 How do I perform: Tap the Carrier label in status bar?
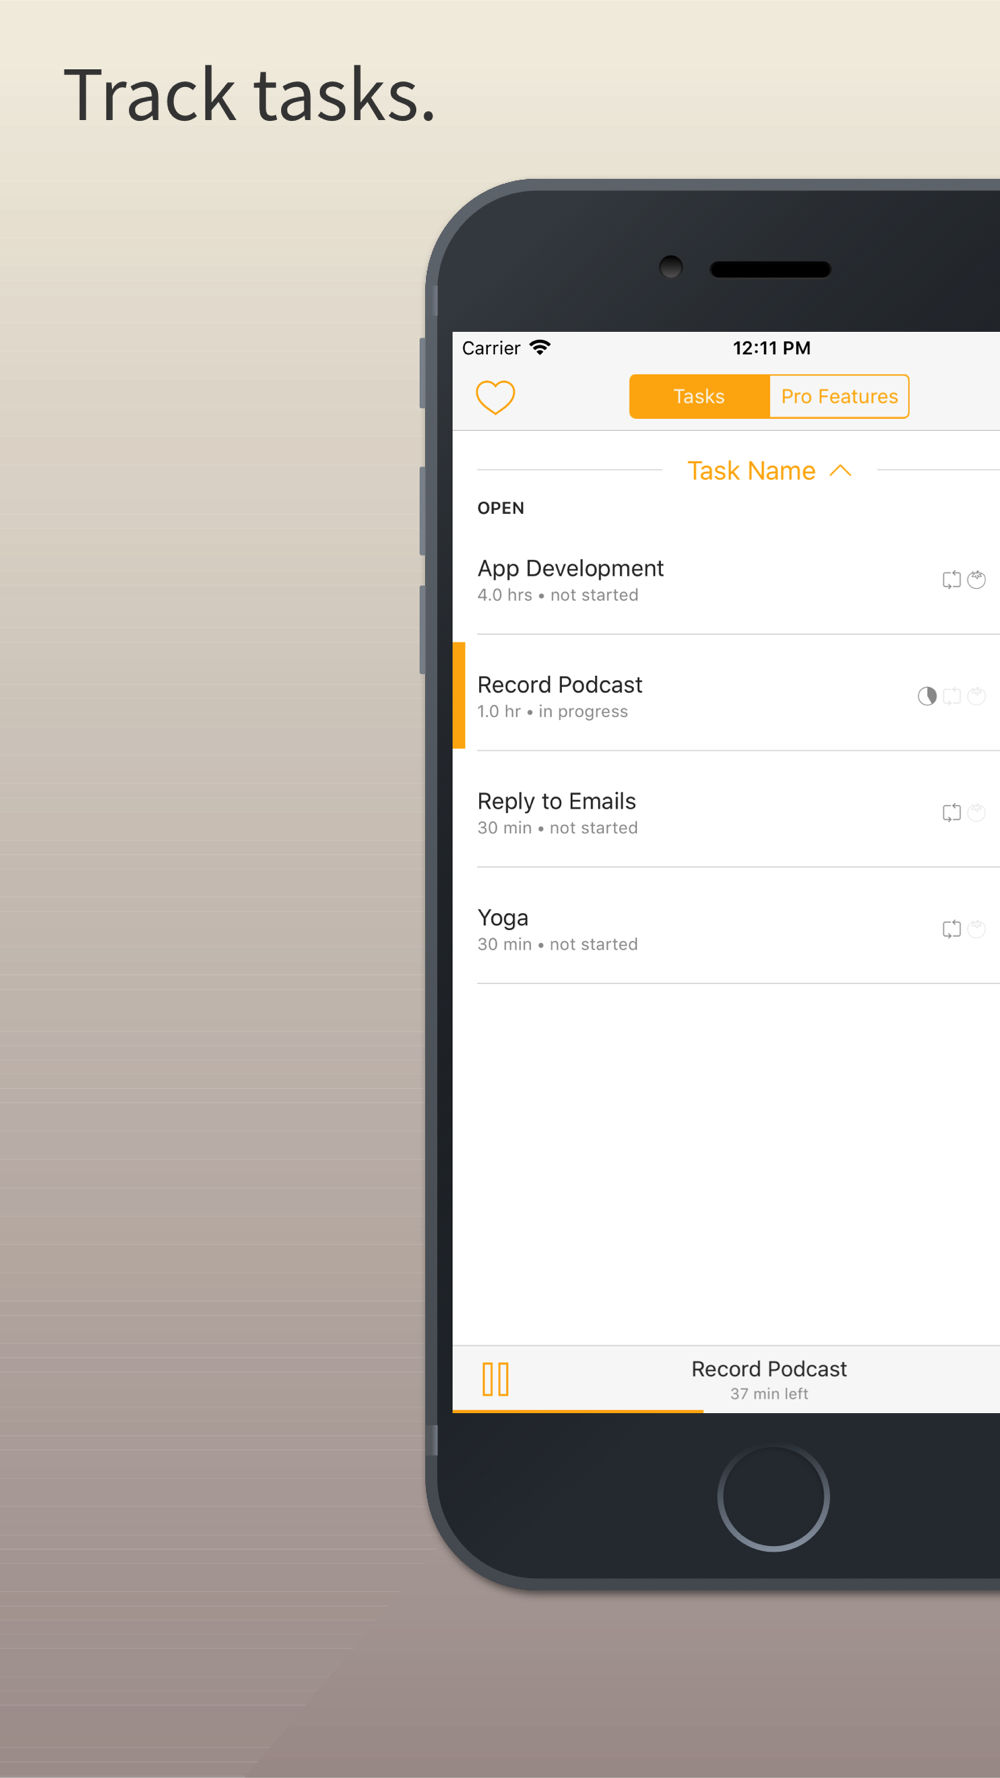pos(491,348)
